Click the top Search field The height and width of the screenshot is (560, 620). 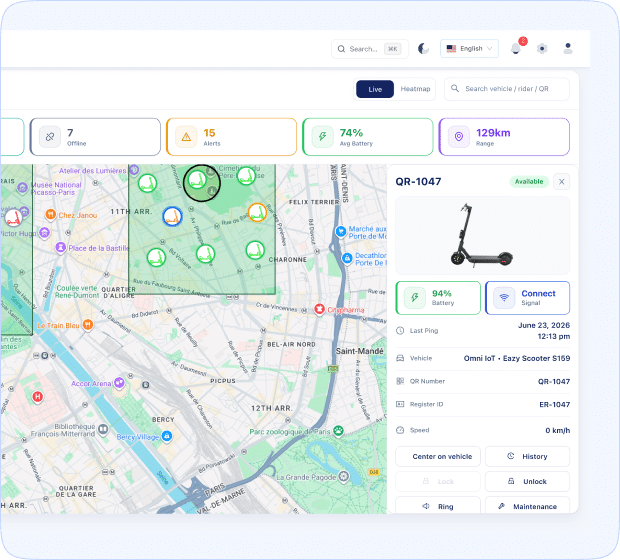(x=370, y=49)
